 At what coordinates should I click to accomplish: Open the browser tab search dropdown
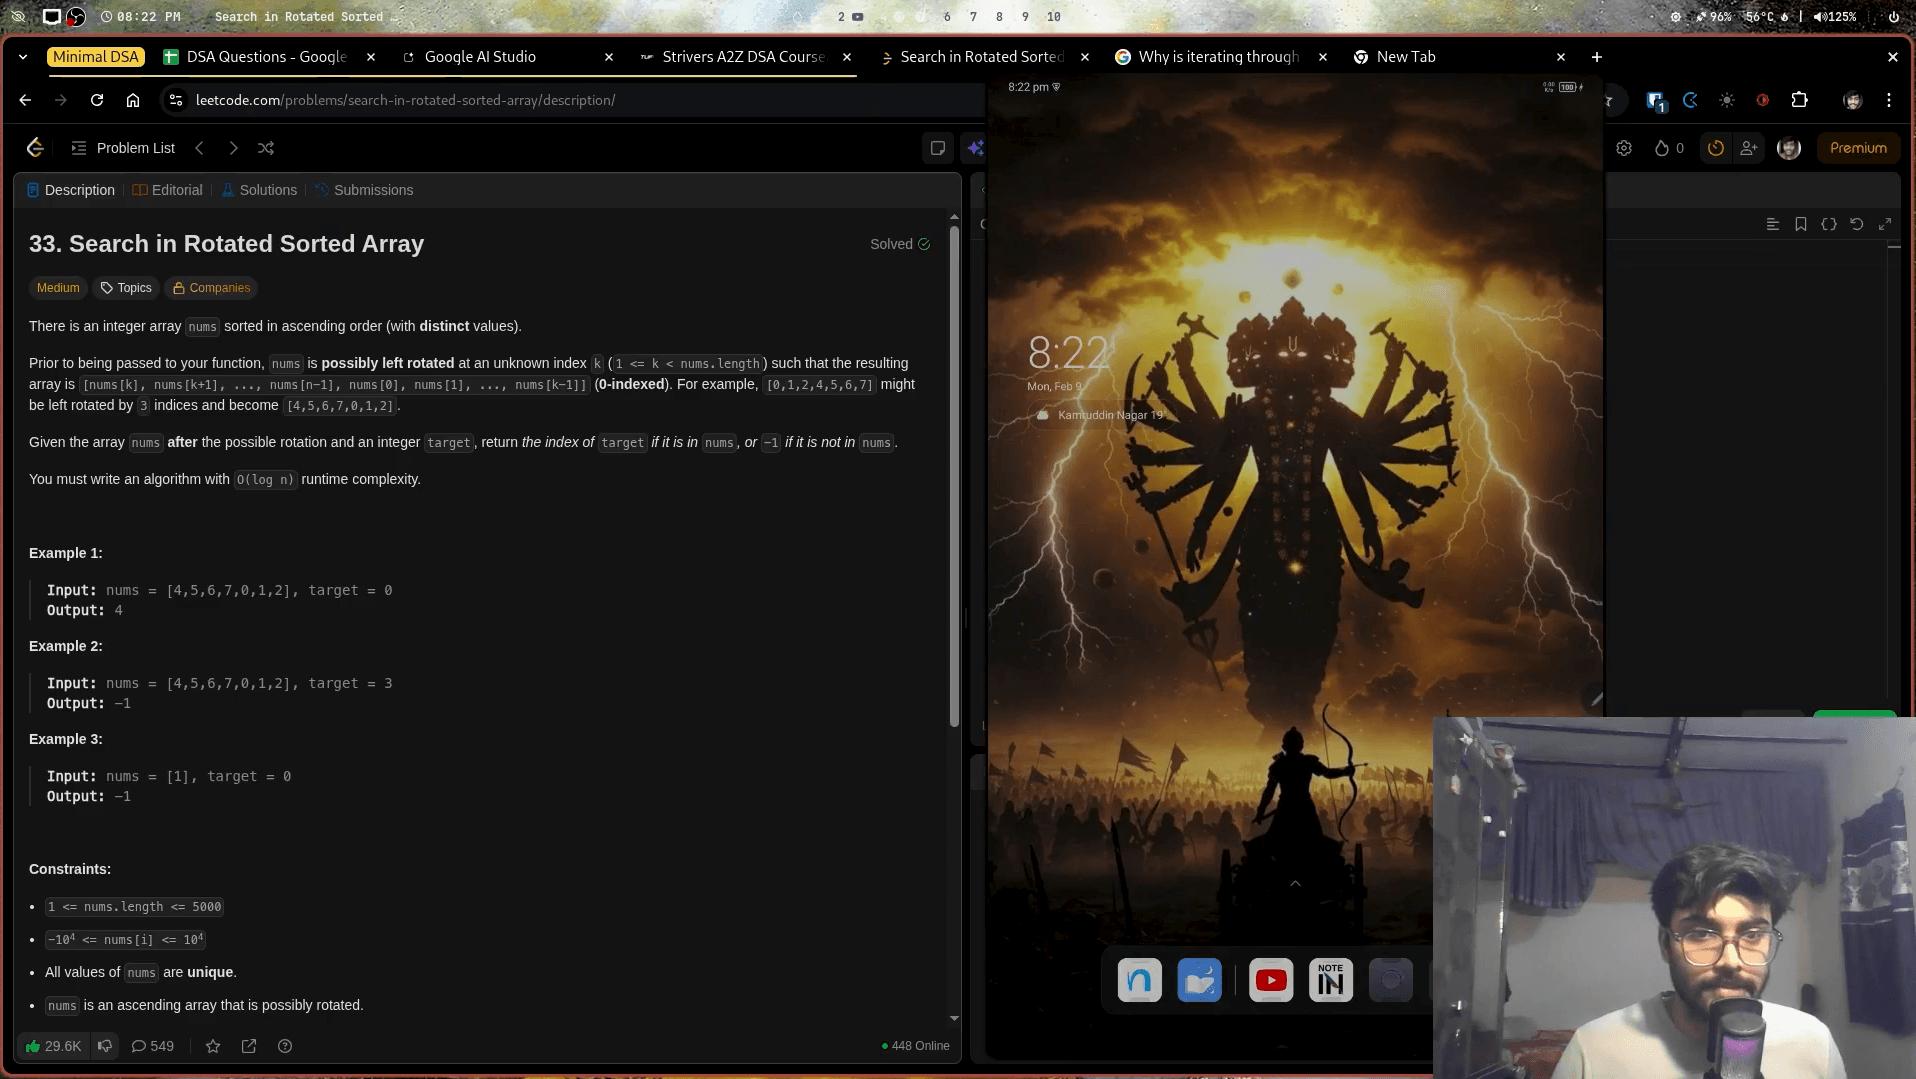[x=23, y=57]
